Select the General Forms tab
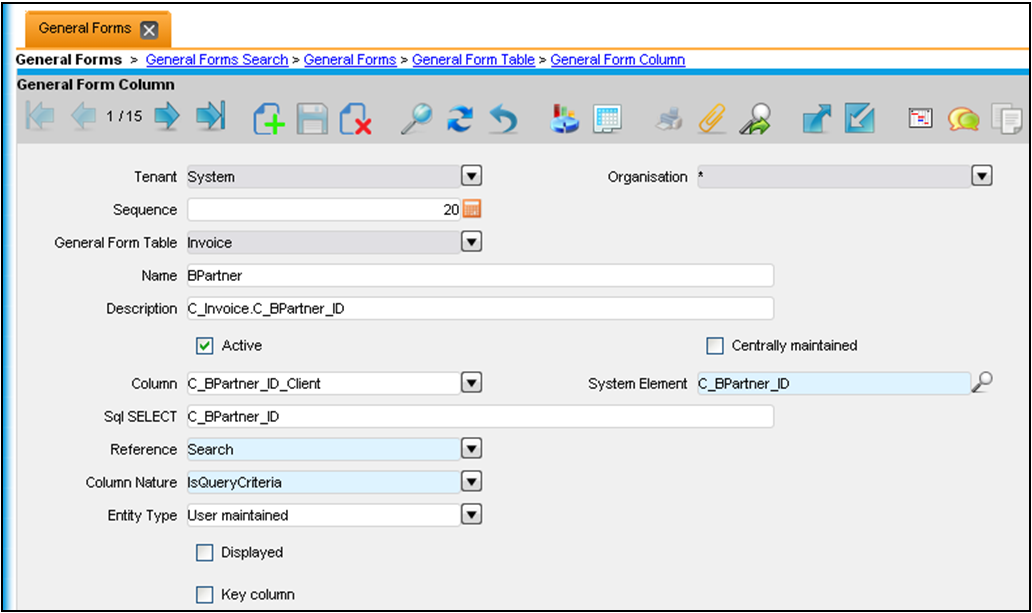The image size is (1032, 613). (x=85, y=28)
